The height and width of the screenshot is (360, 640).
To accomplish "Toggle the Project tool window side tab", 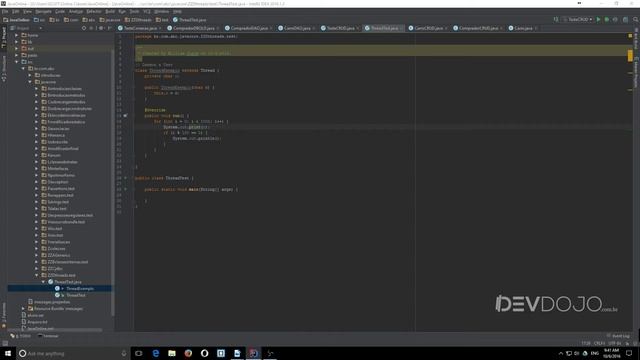I will click(4, 38).
